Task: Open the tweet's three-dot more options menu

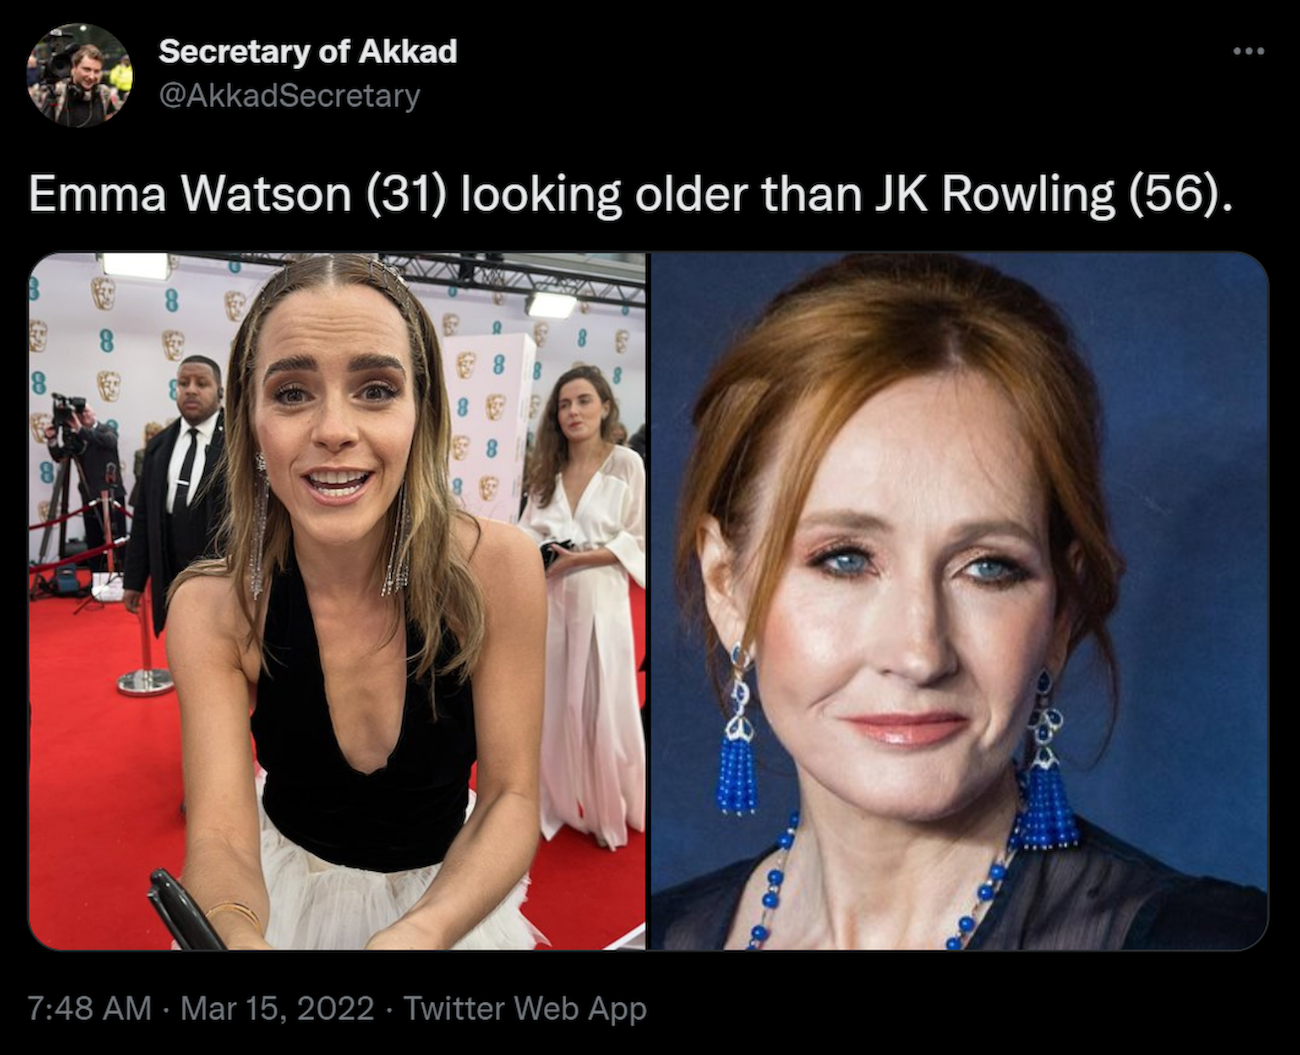Action: [x=1248, y=51]
